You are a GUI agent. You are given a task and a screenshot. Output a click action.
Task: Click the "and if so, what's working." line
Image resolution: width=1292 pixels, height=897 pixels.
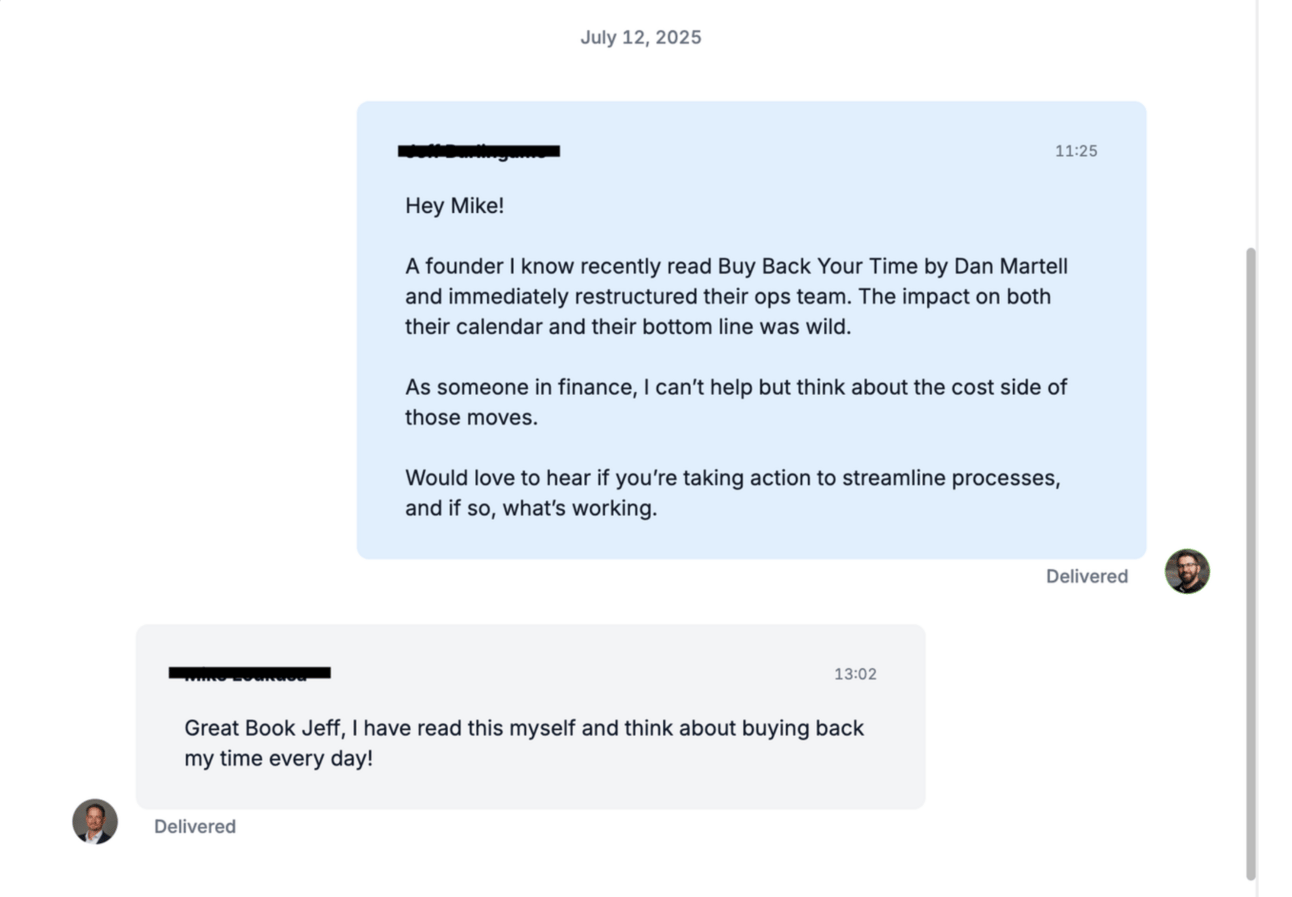tap(531, 508)
